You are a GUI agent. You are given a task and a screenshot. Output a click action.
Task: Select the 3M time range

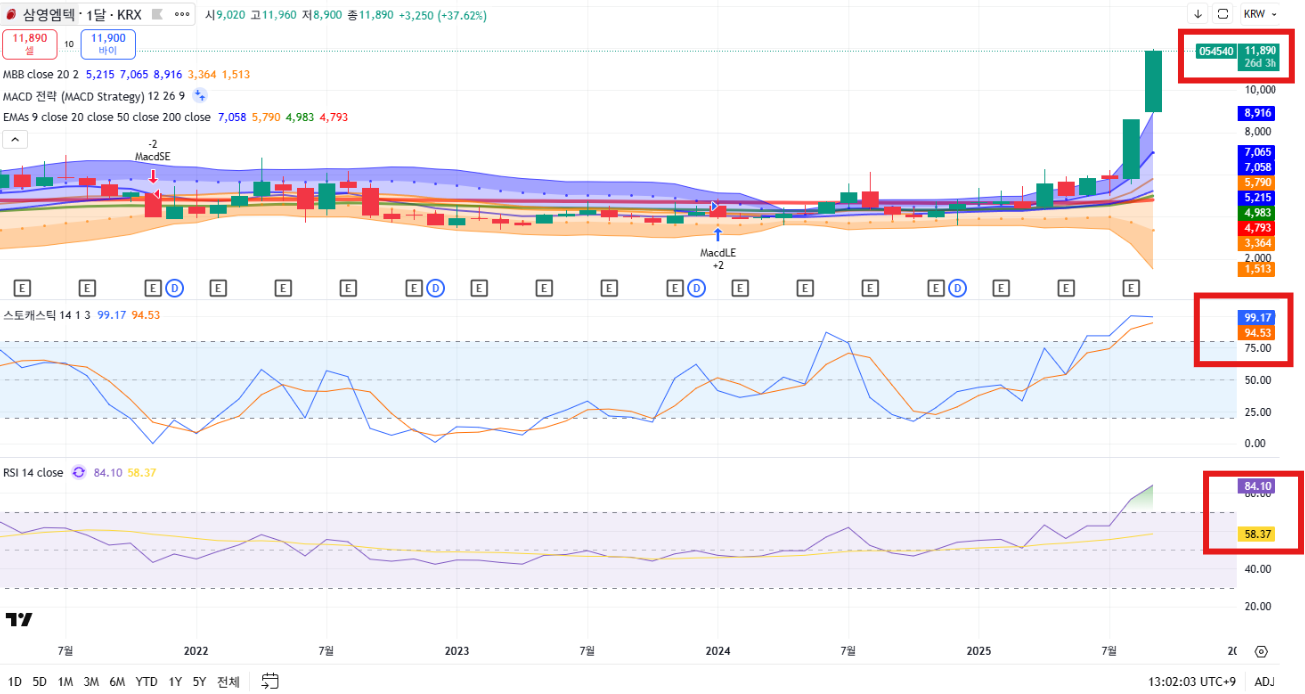pyautogui.click(x=91, y=682)
